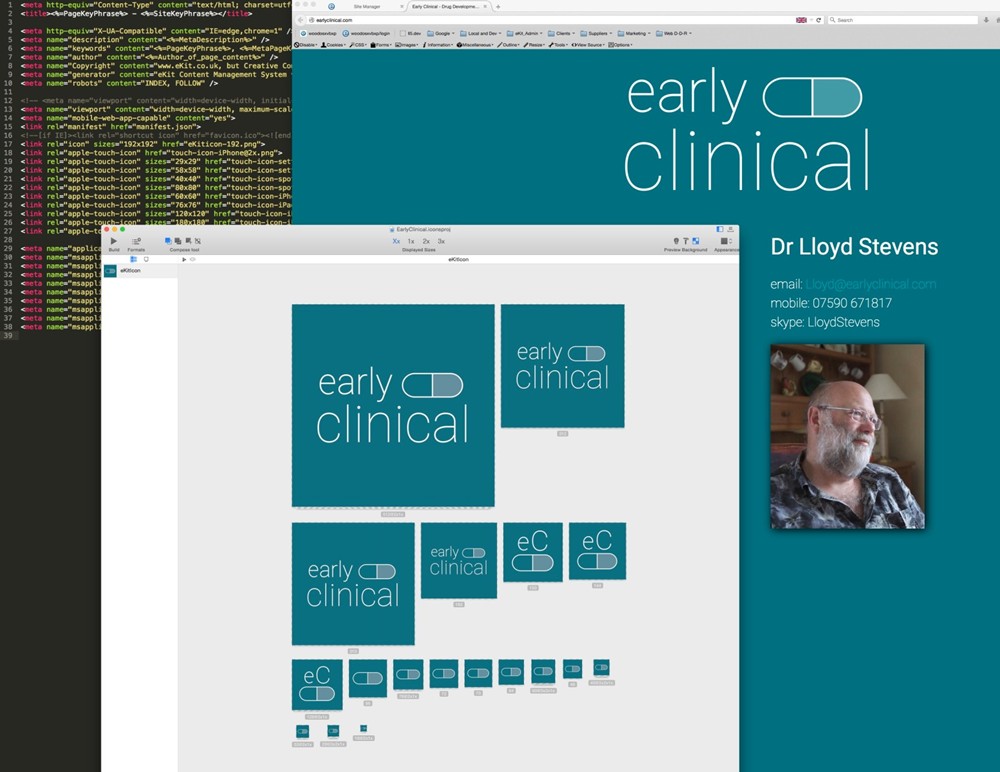Image resolution: width=1000 pixels, height=772 pixels.
Task: Switch to the sidebar device view icon
Action: (146, 259)
